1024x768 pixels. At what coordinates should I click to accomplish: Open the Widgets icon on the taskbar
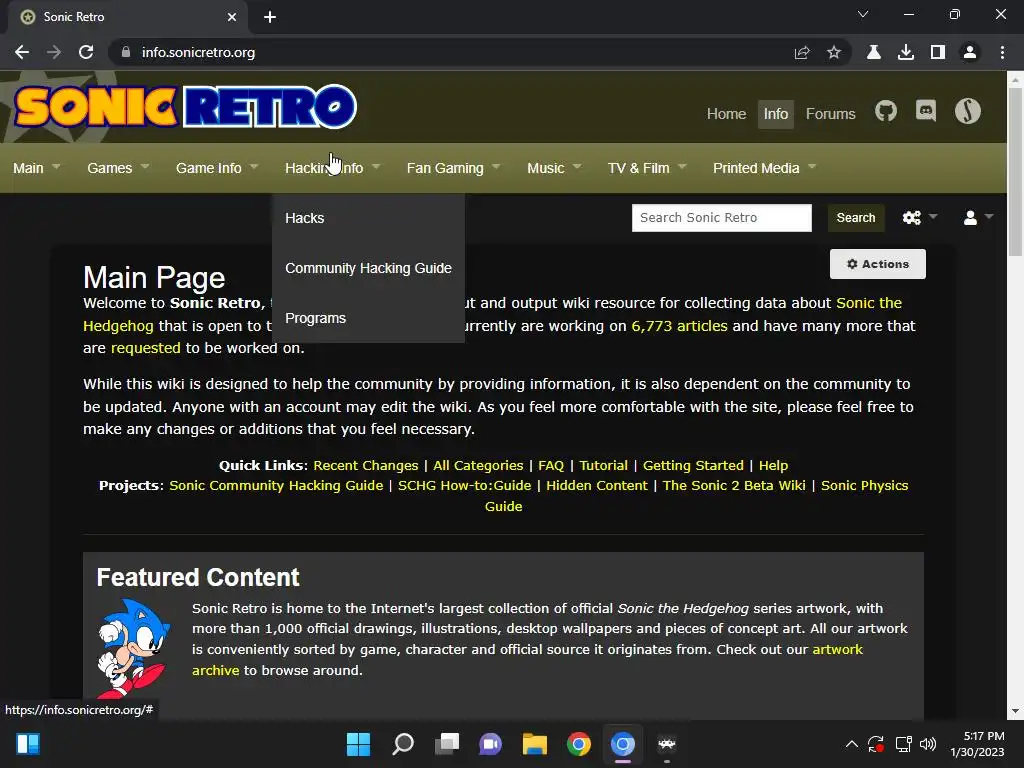pos(28,744)
